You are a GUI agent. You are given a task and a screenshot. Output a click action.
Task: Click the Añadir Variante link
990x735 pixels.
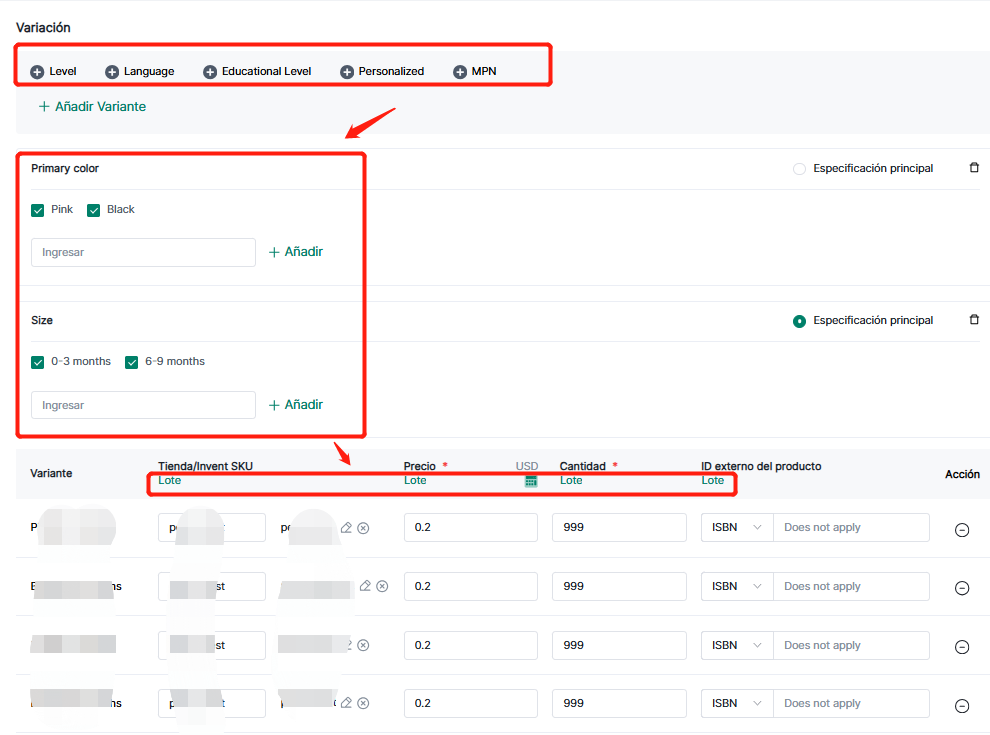(92, 106)
